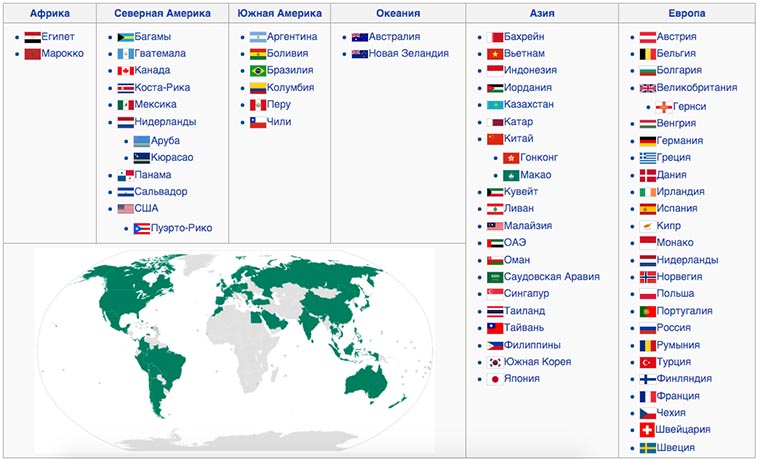Click the Aruba flag icon beside Аруба
Viewport: 760px width, 459px height.
pos(142,141)
